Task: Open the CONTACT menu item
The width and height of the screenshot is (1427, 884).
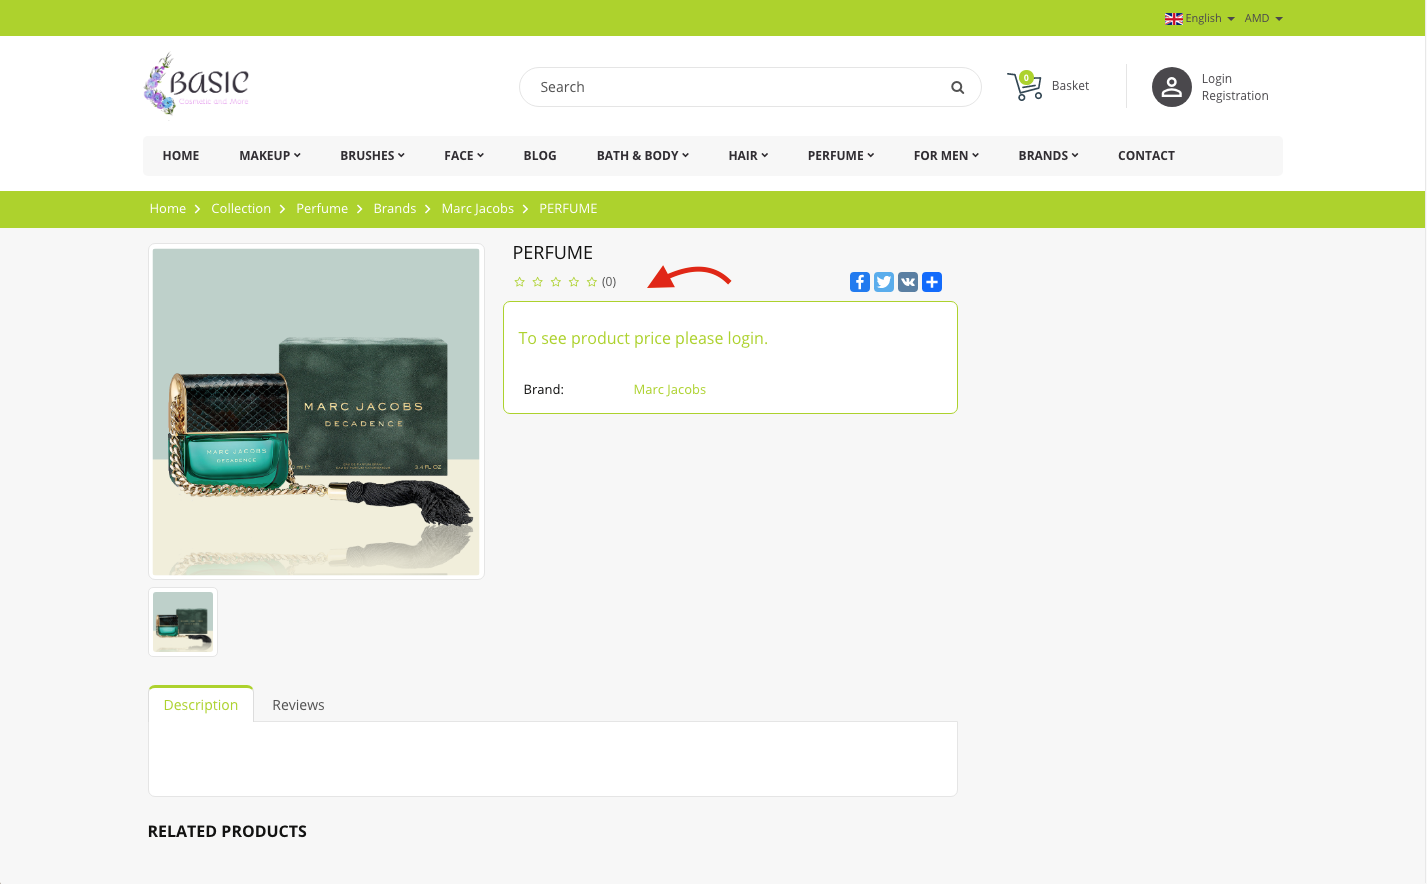Action: pyautogui.click(x=1146, y=156)
